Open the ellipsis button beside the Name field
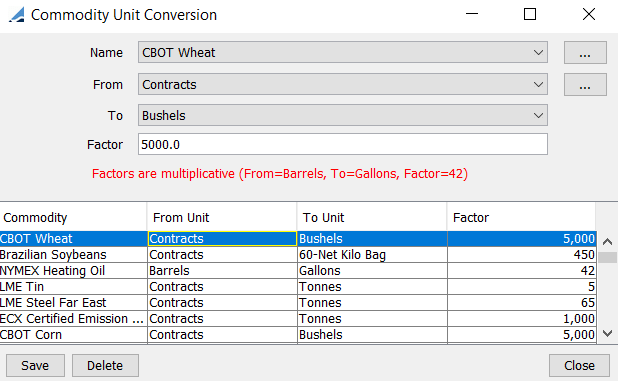Viewport: 618px width, 381px height. (x=585, y=52)
